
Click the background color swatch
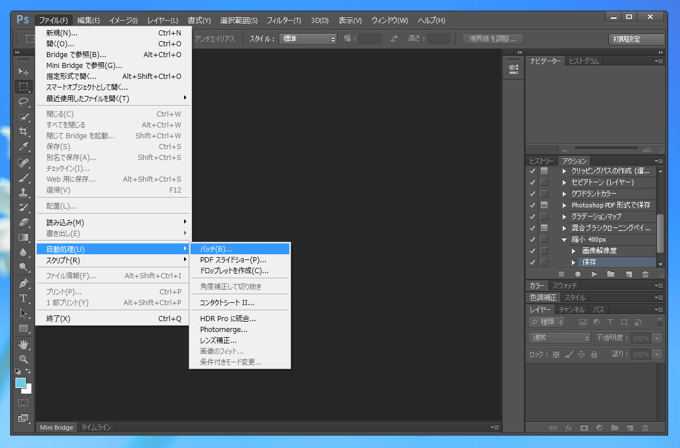click(x=27, y=389)
